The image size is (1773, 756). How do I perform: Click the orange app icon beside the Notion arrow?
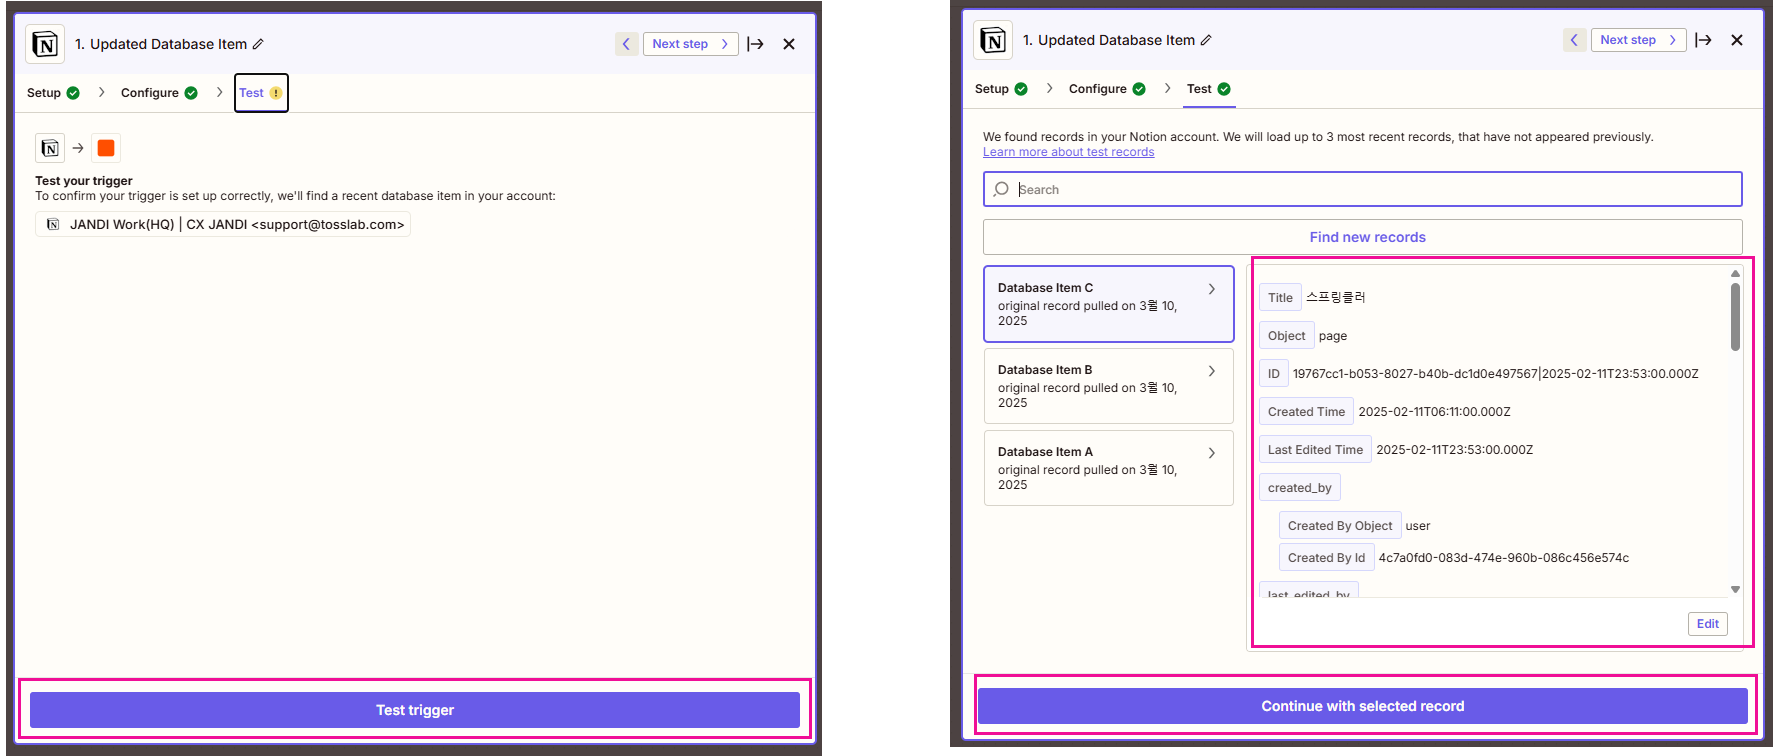106,148
